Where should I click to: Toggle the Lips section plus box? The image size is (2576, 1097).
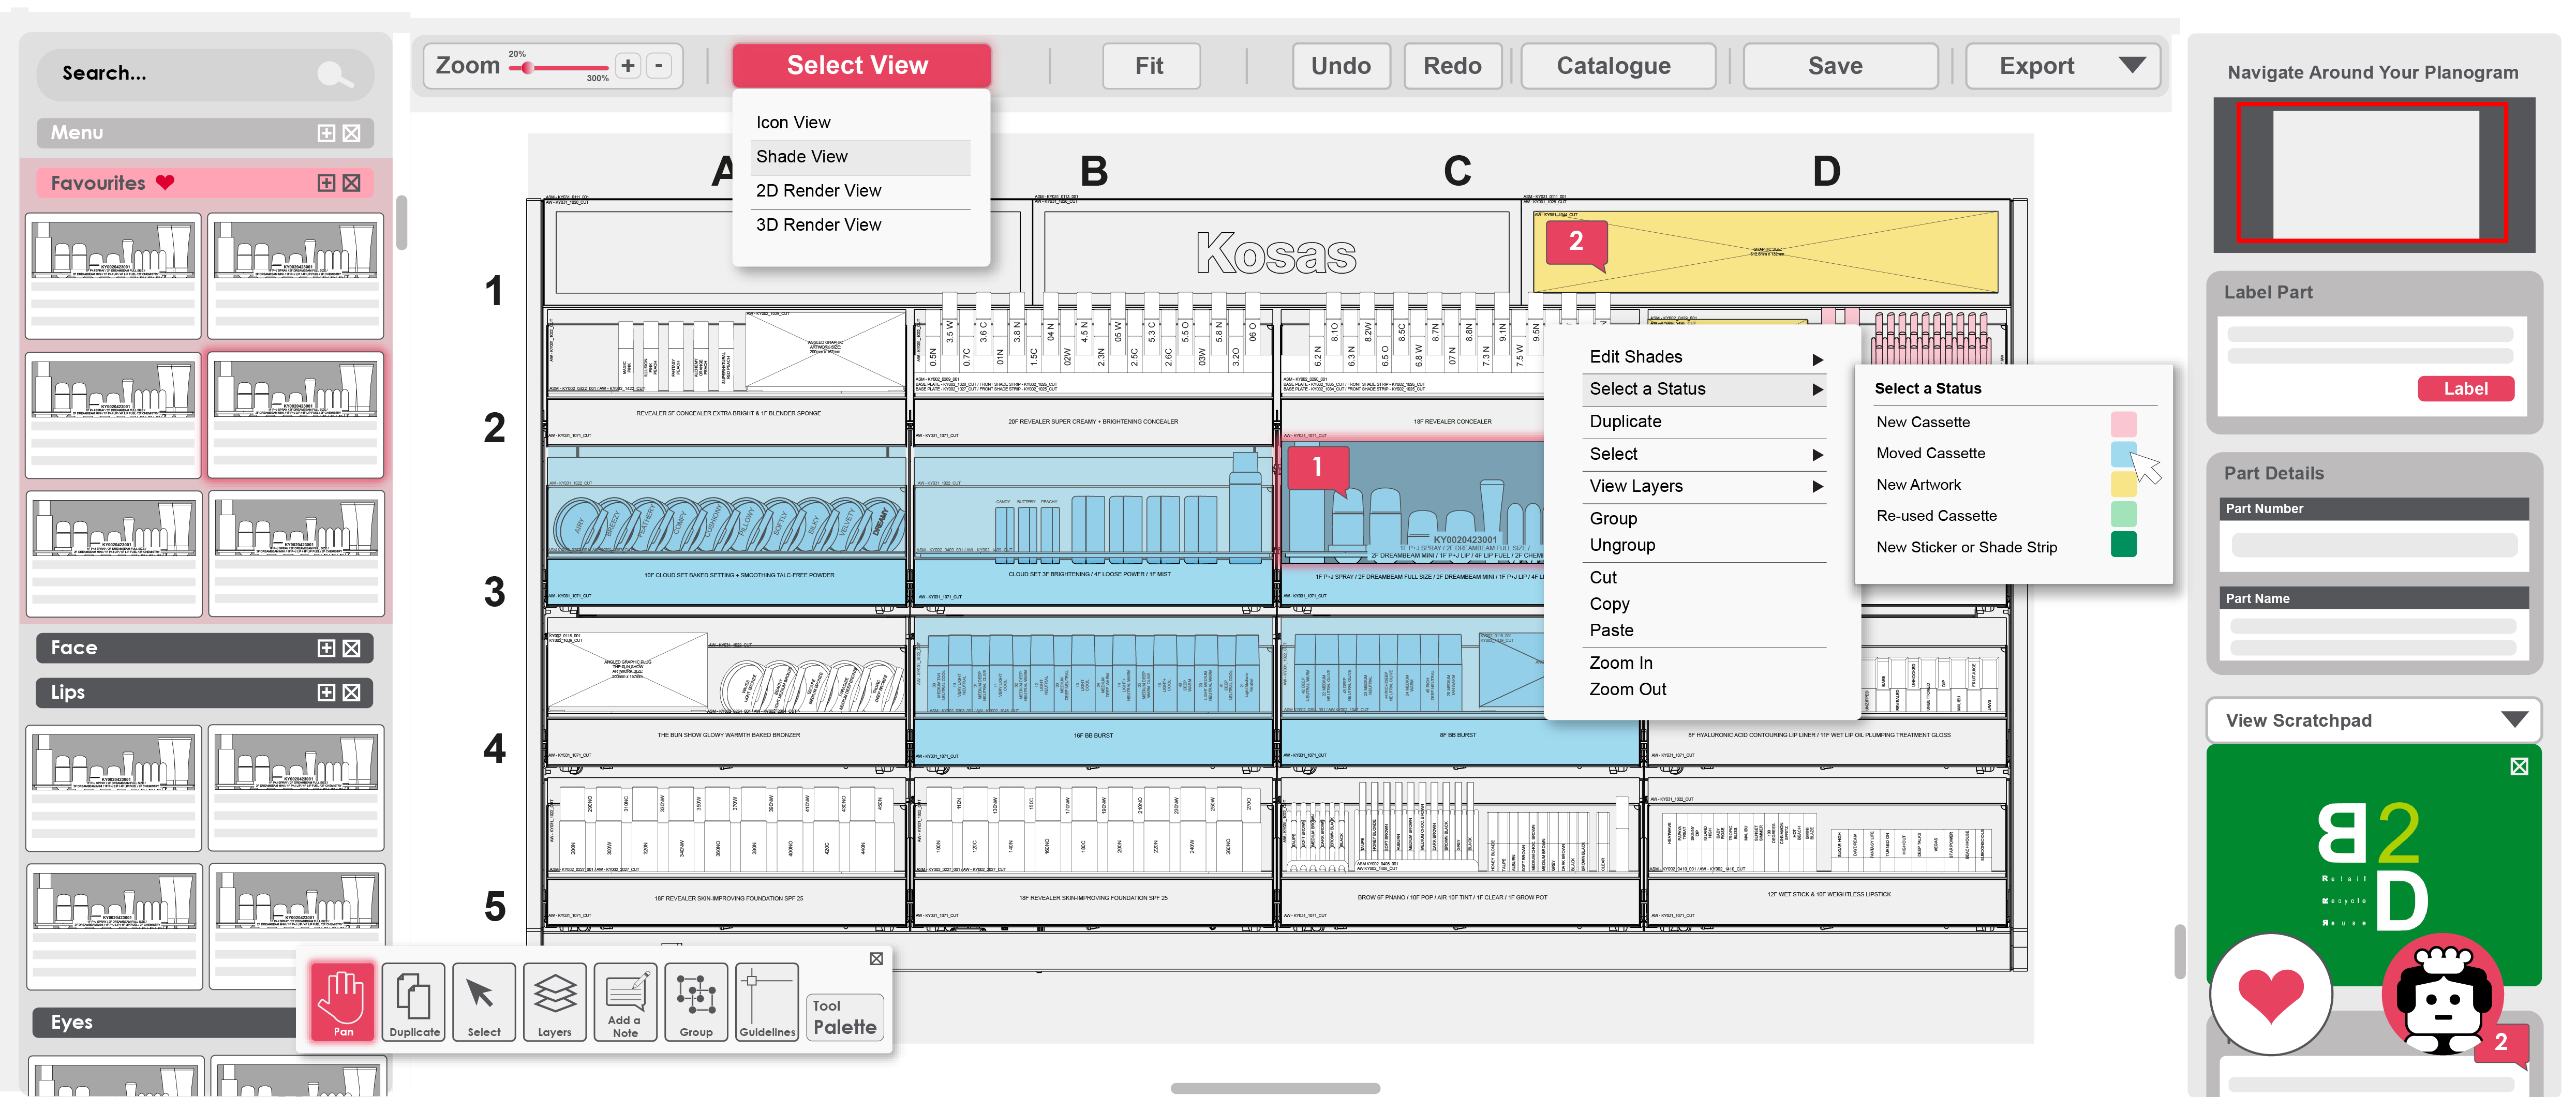(x=326, y=692)
